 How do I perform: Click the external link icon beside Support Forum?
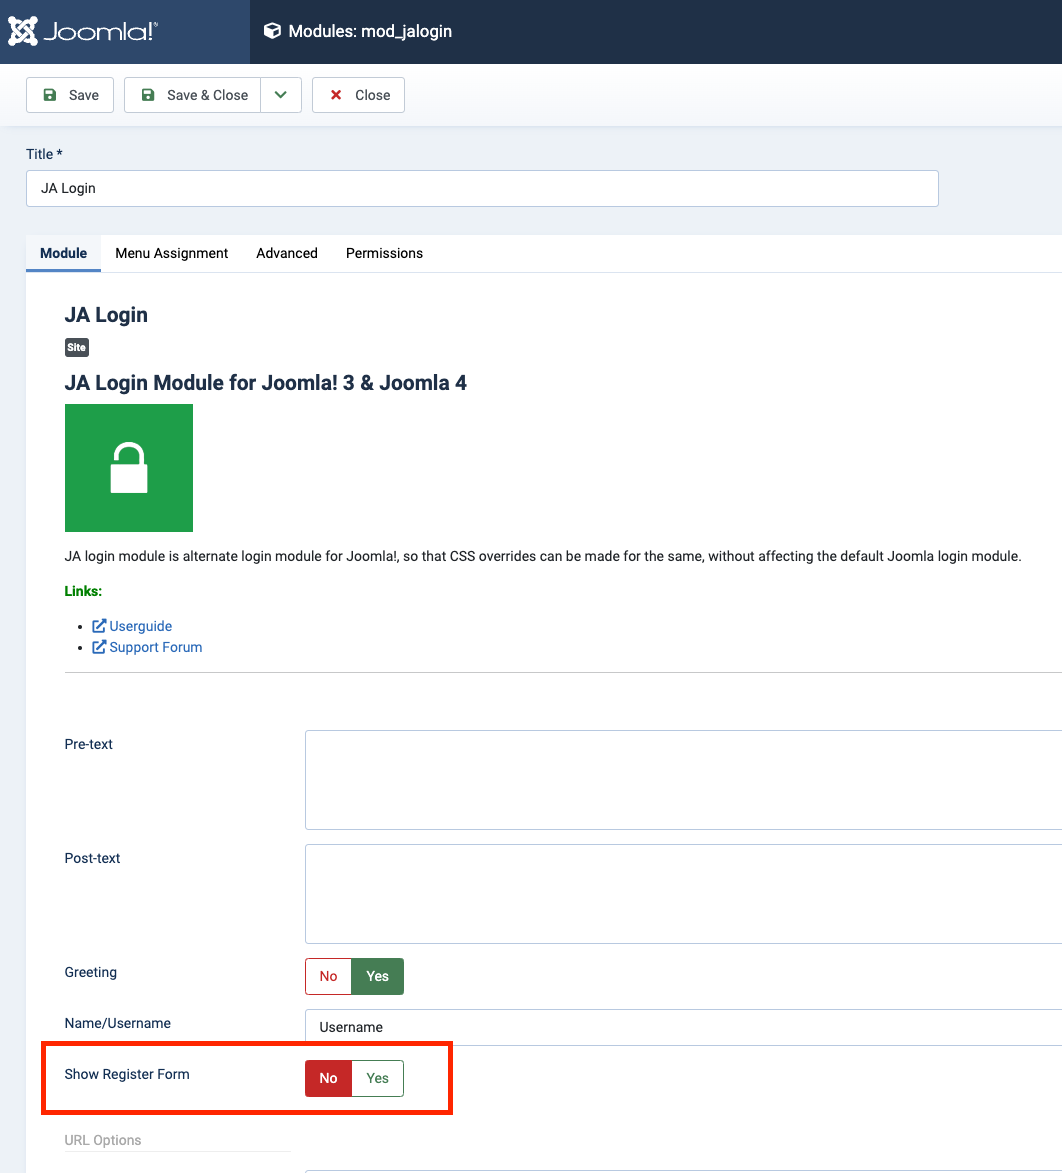coord(99,647)
